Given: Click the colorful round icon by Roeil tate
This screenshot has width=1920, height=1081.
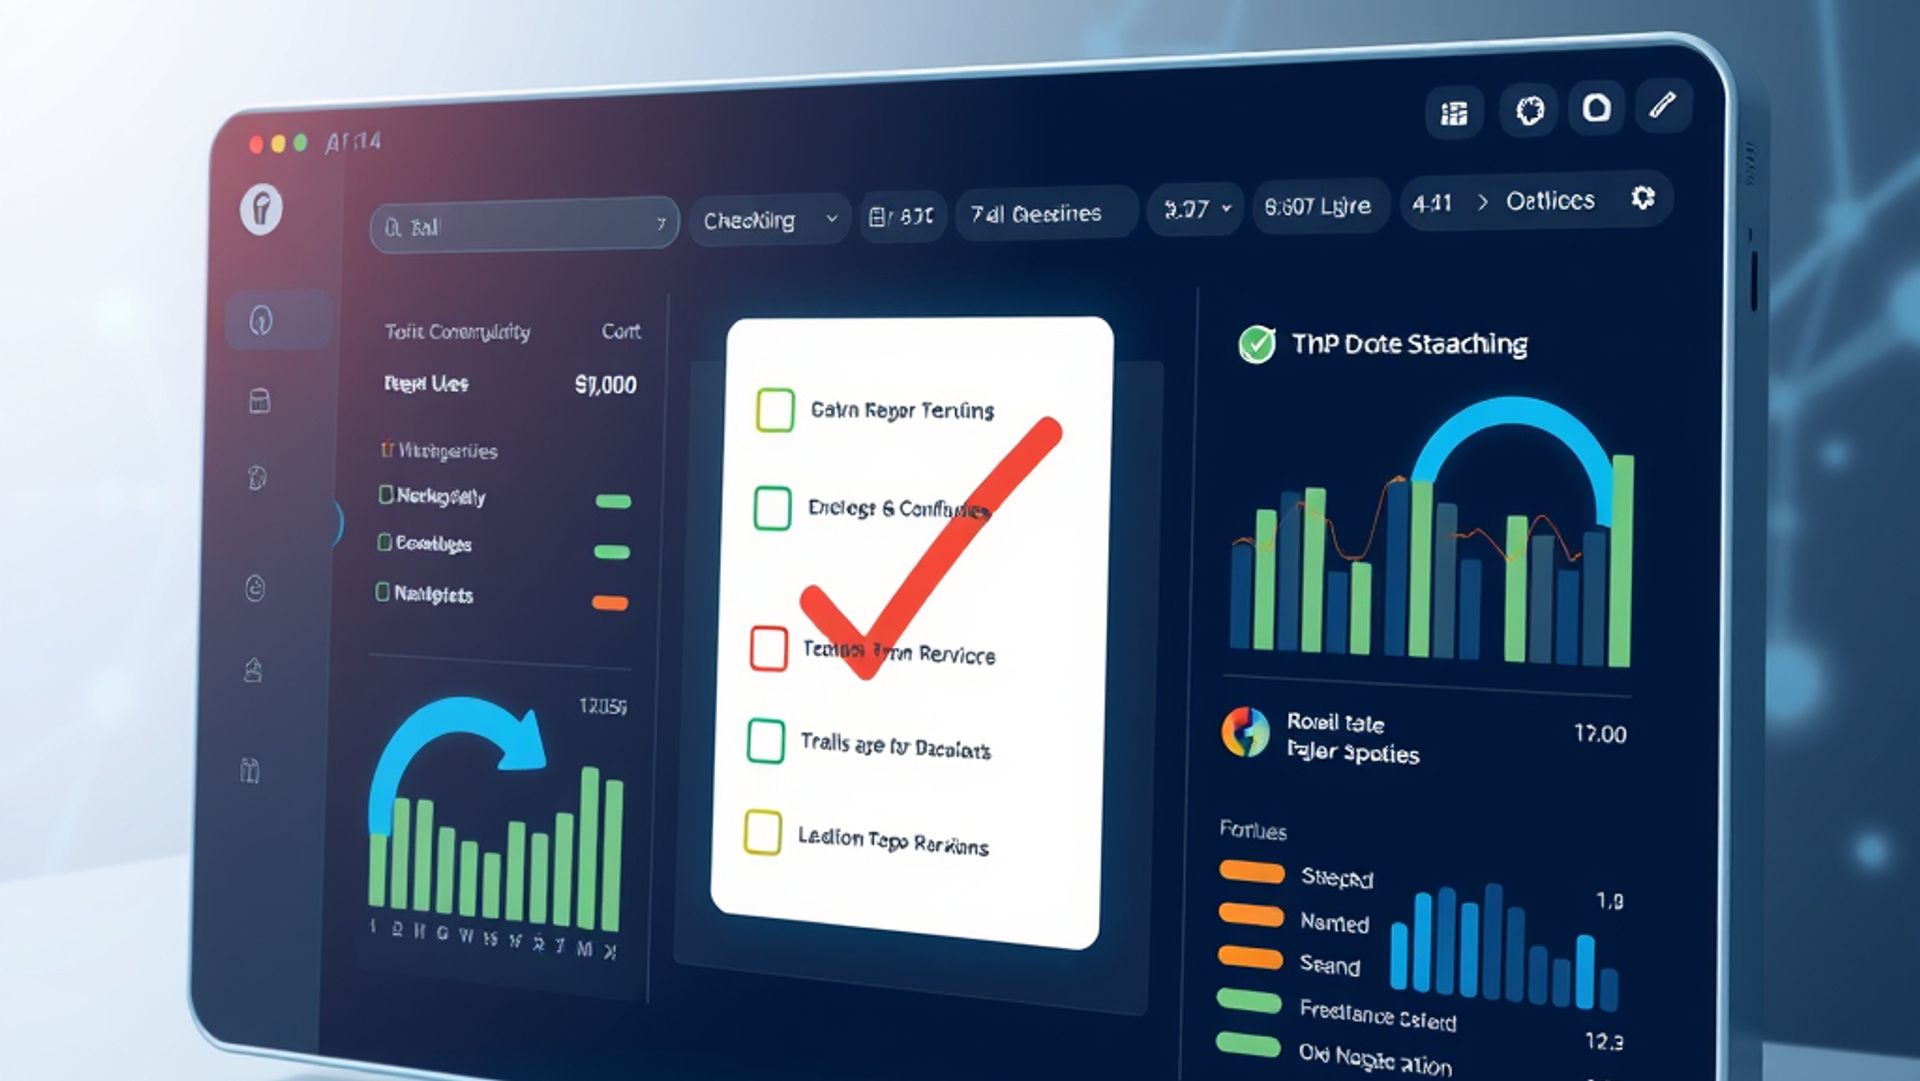Looking at the screenshot, I should click(x=1245, y=732).
